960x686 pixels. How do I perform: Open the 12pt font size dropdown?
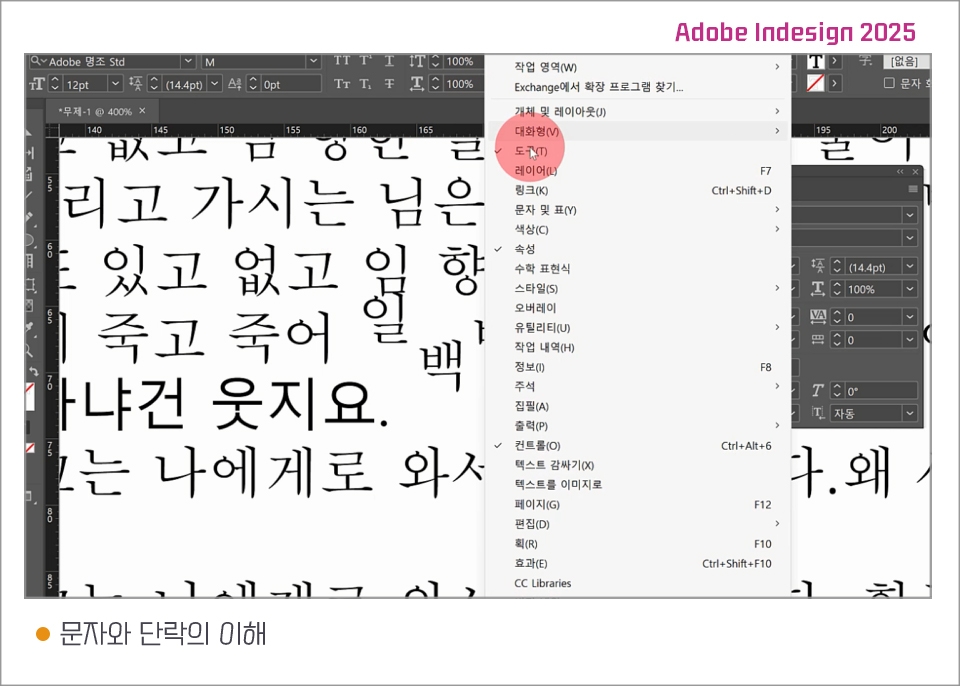(116, 84)
